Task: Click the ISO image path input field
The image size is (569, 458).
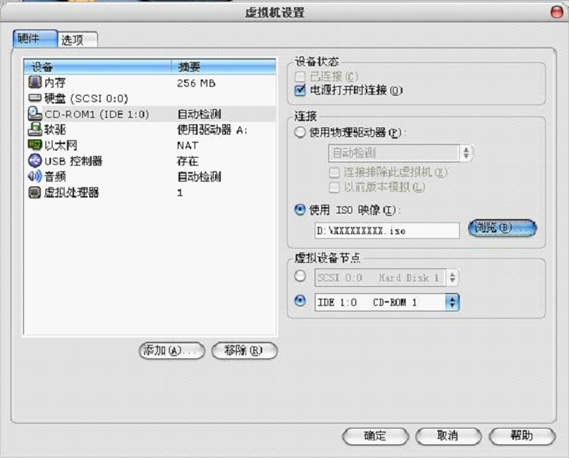Action: point(387,230)
